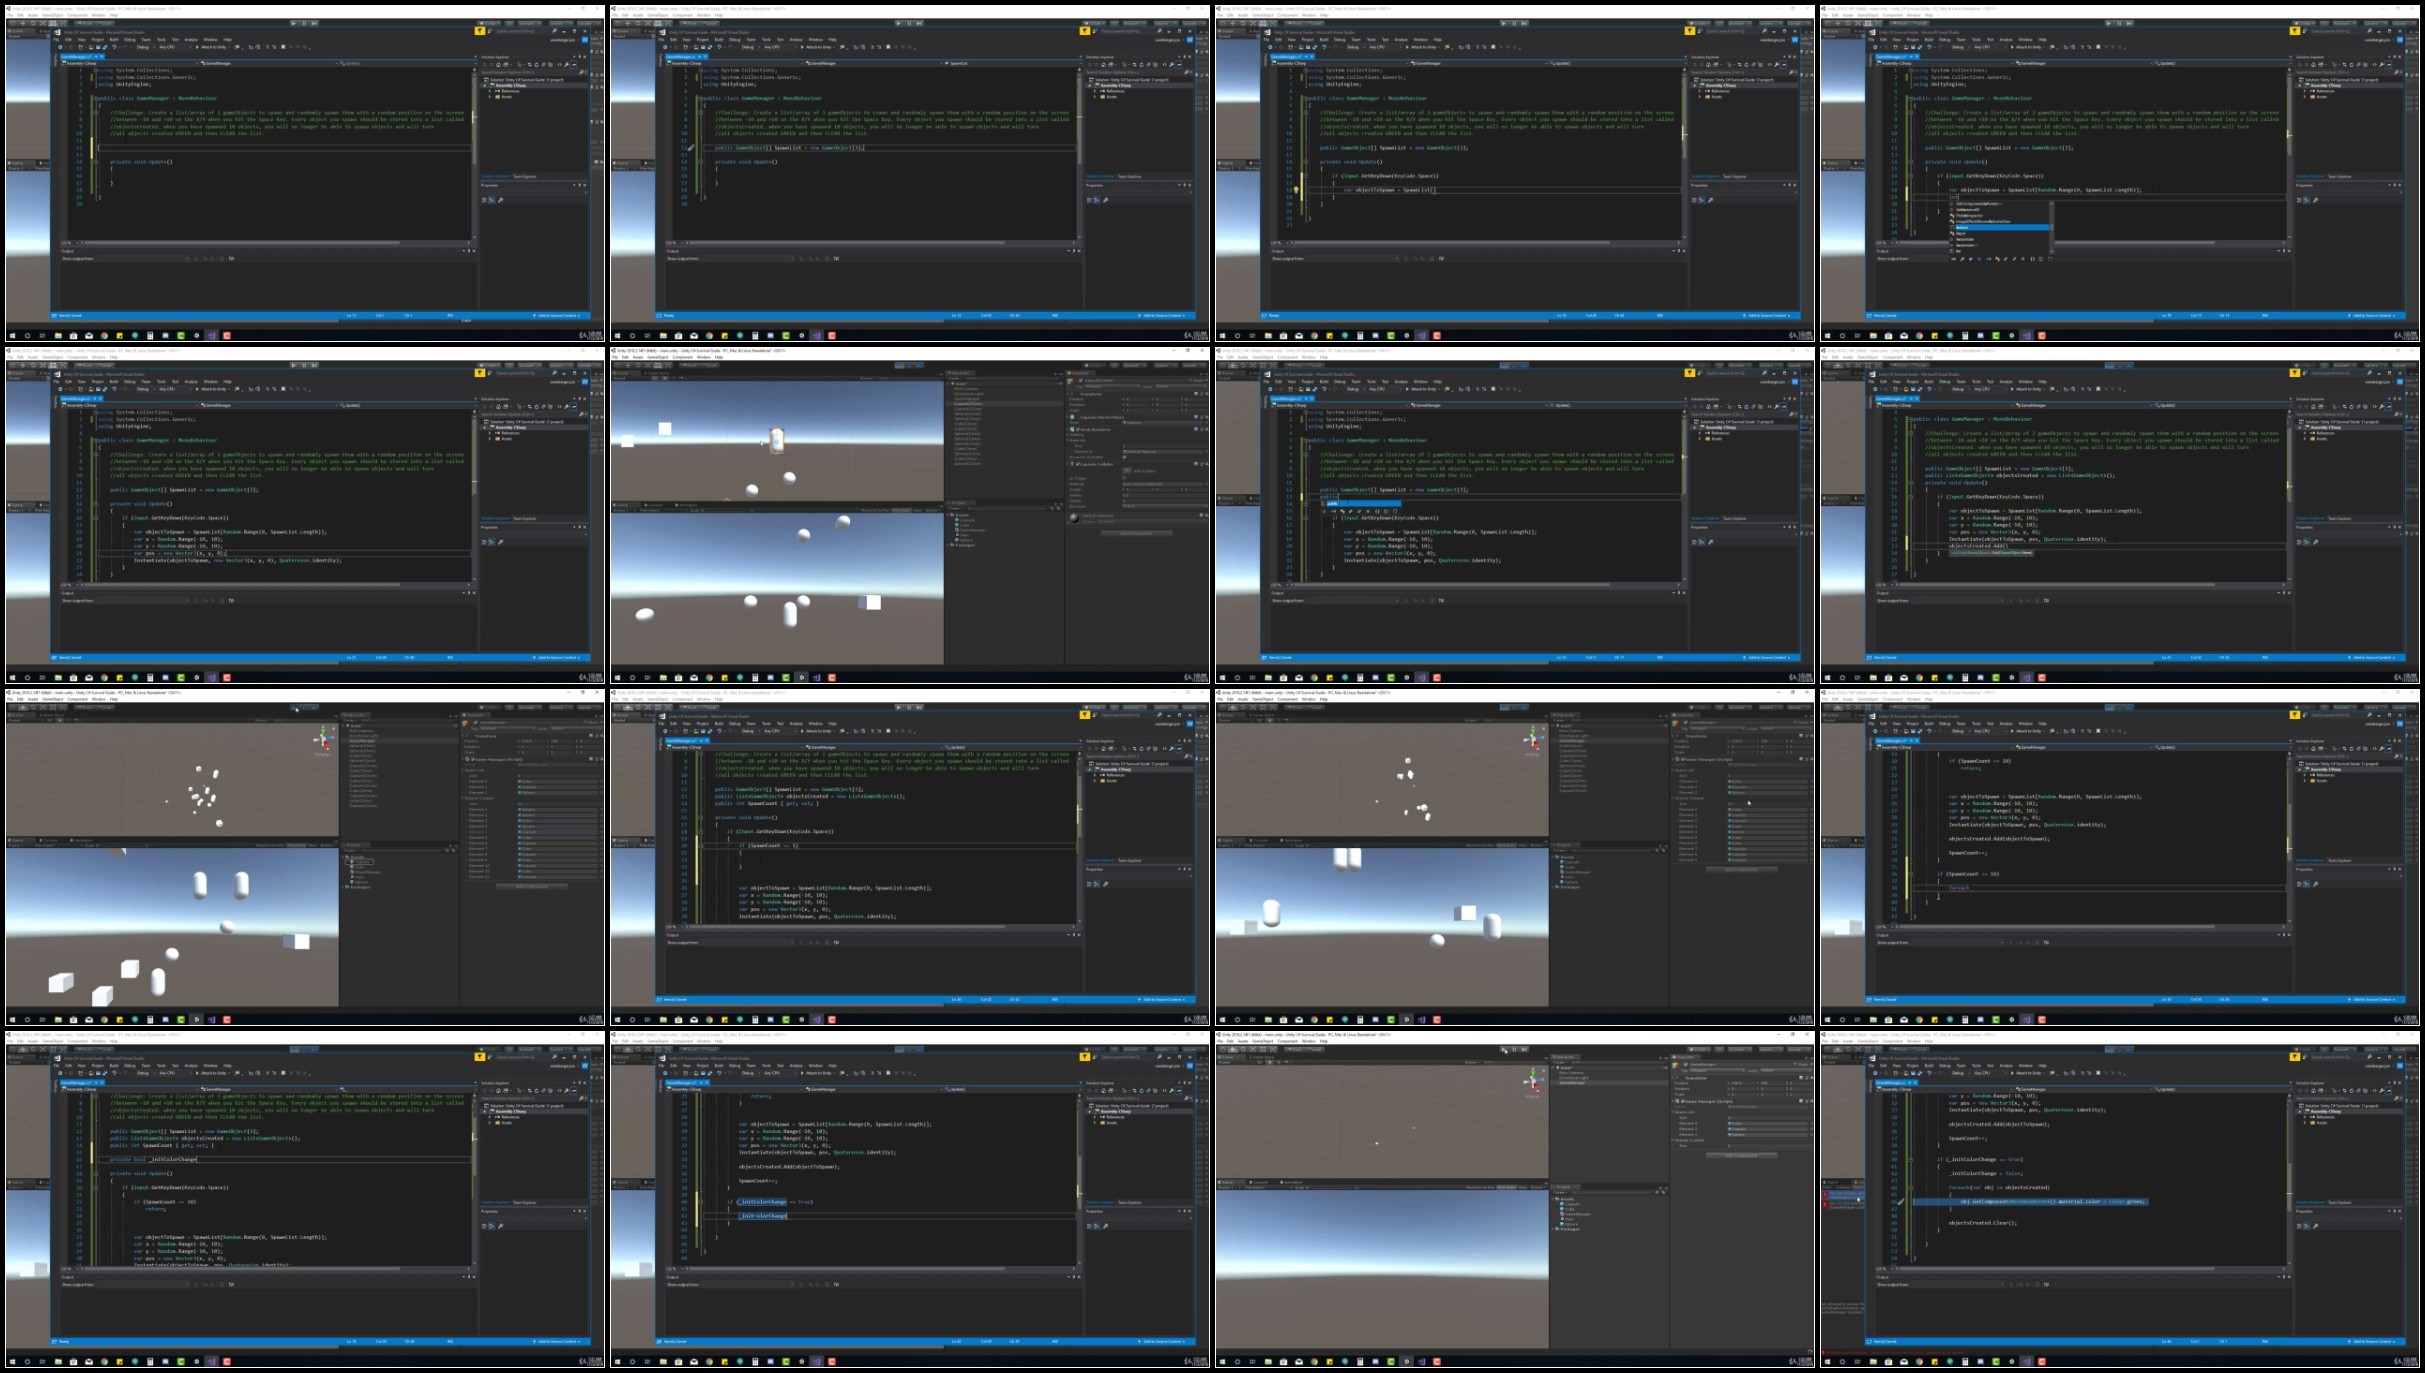
Task: Click Unity play button in selected-capsule frame
Action: click(898, 365)
